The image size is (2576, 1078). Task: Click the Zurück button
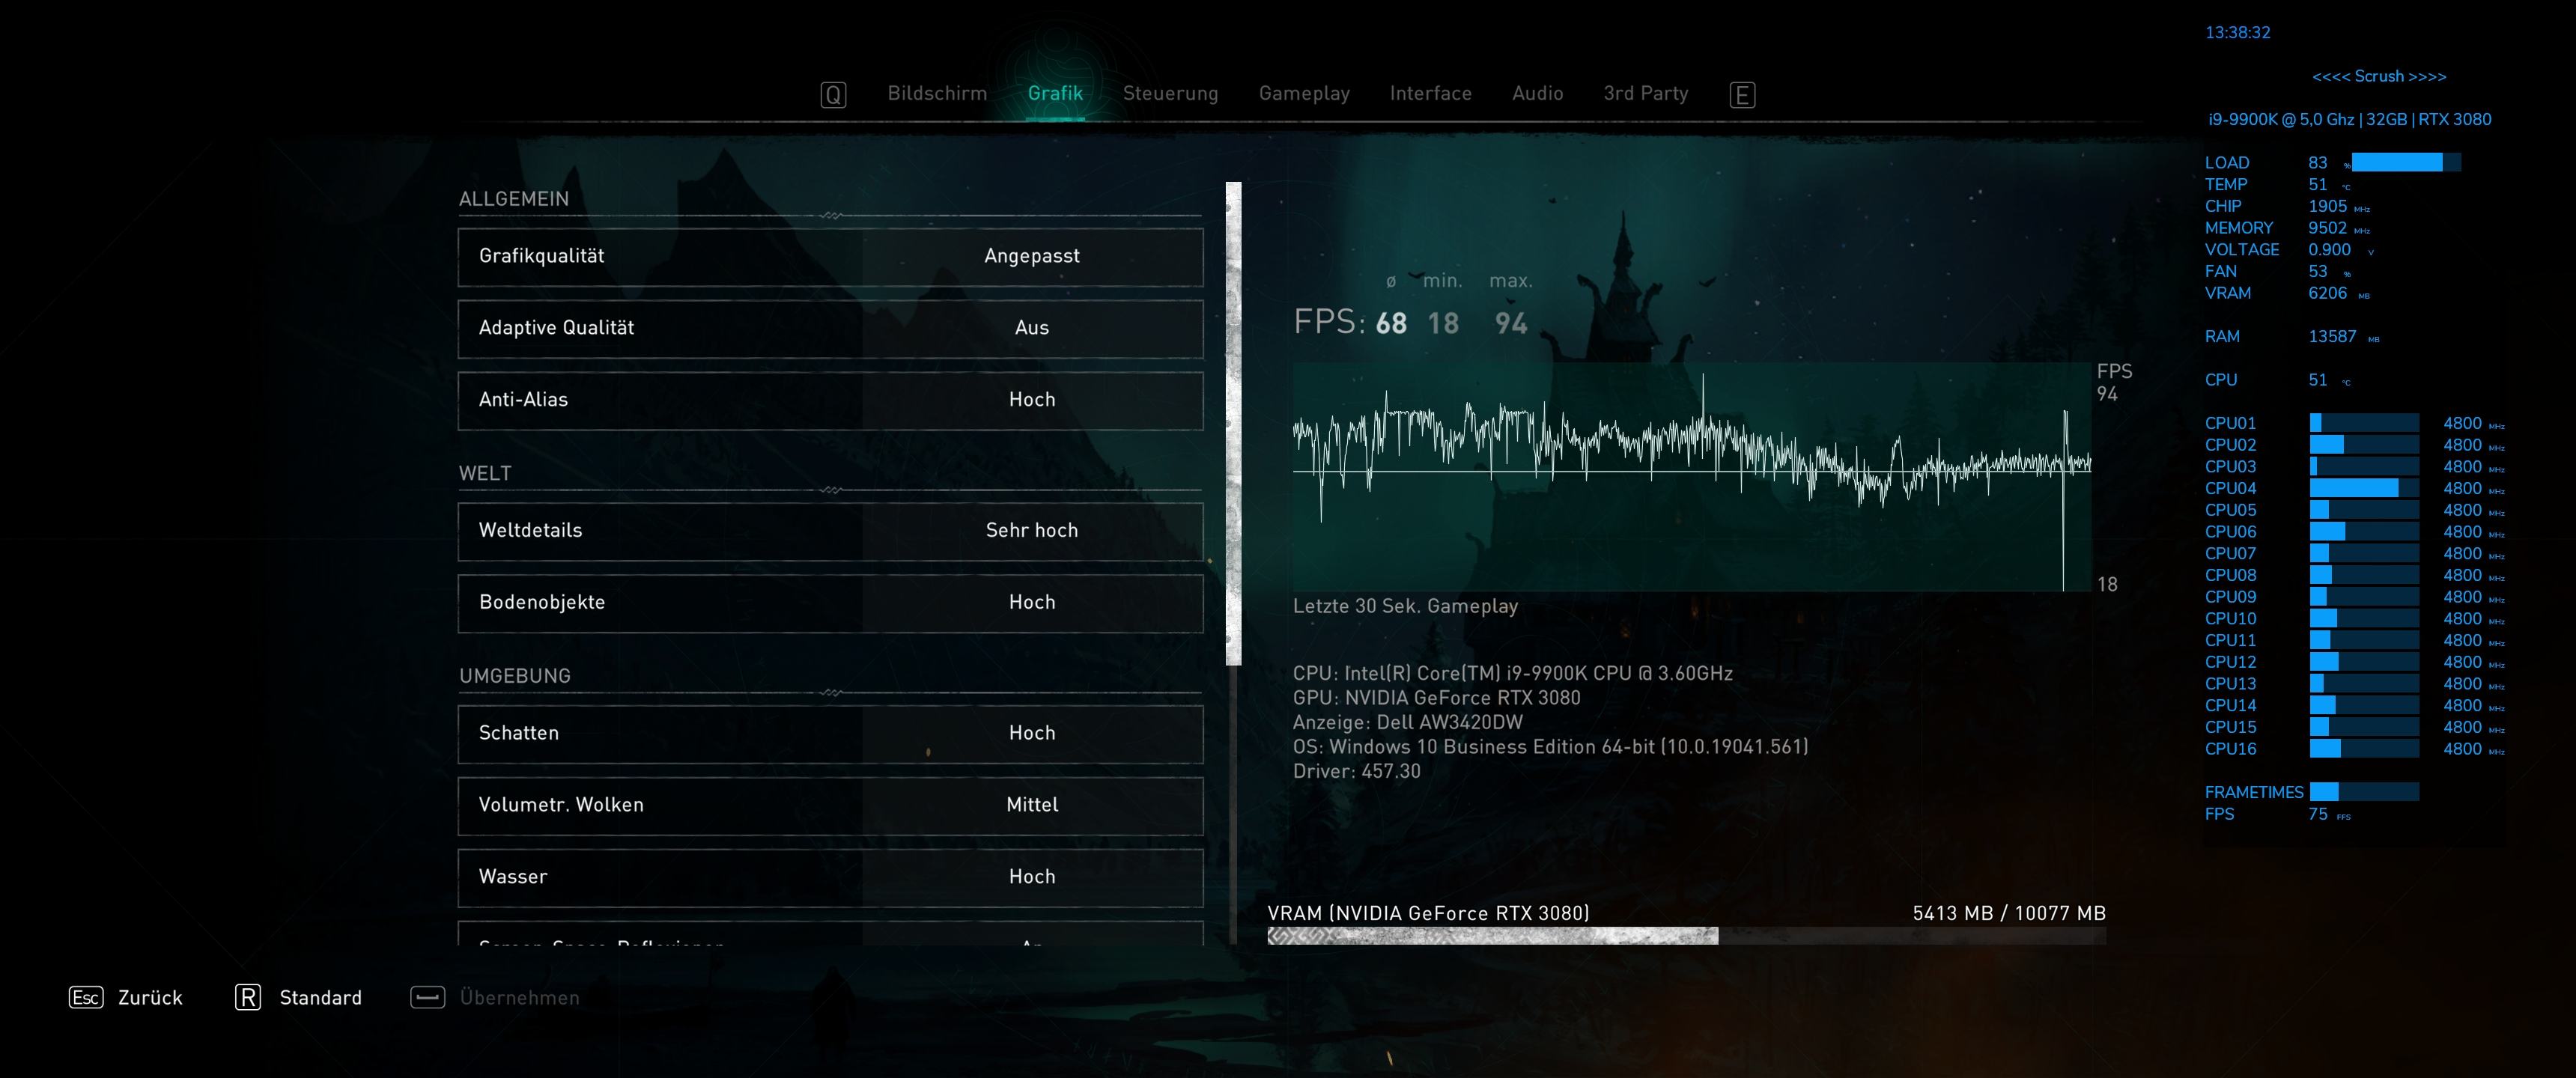tap(150, 997)
